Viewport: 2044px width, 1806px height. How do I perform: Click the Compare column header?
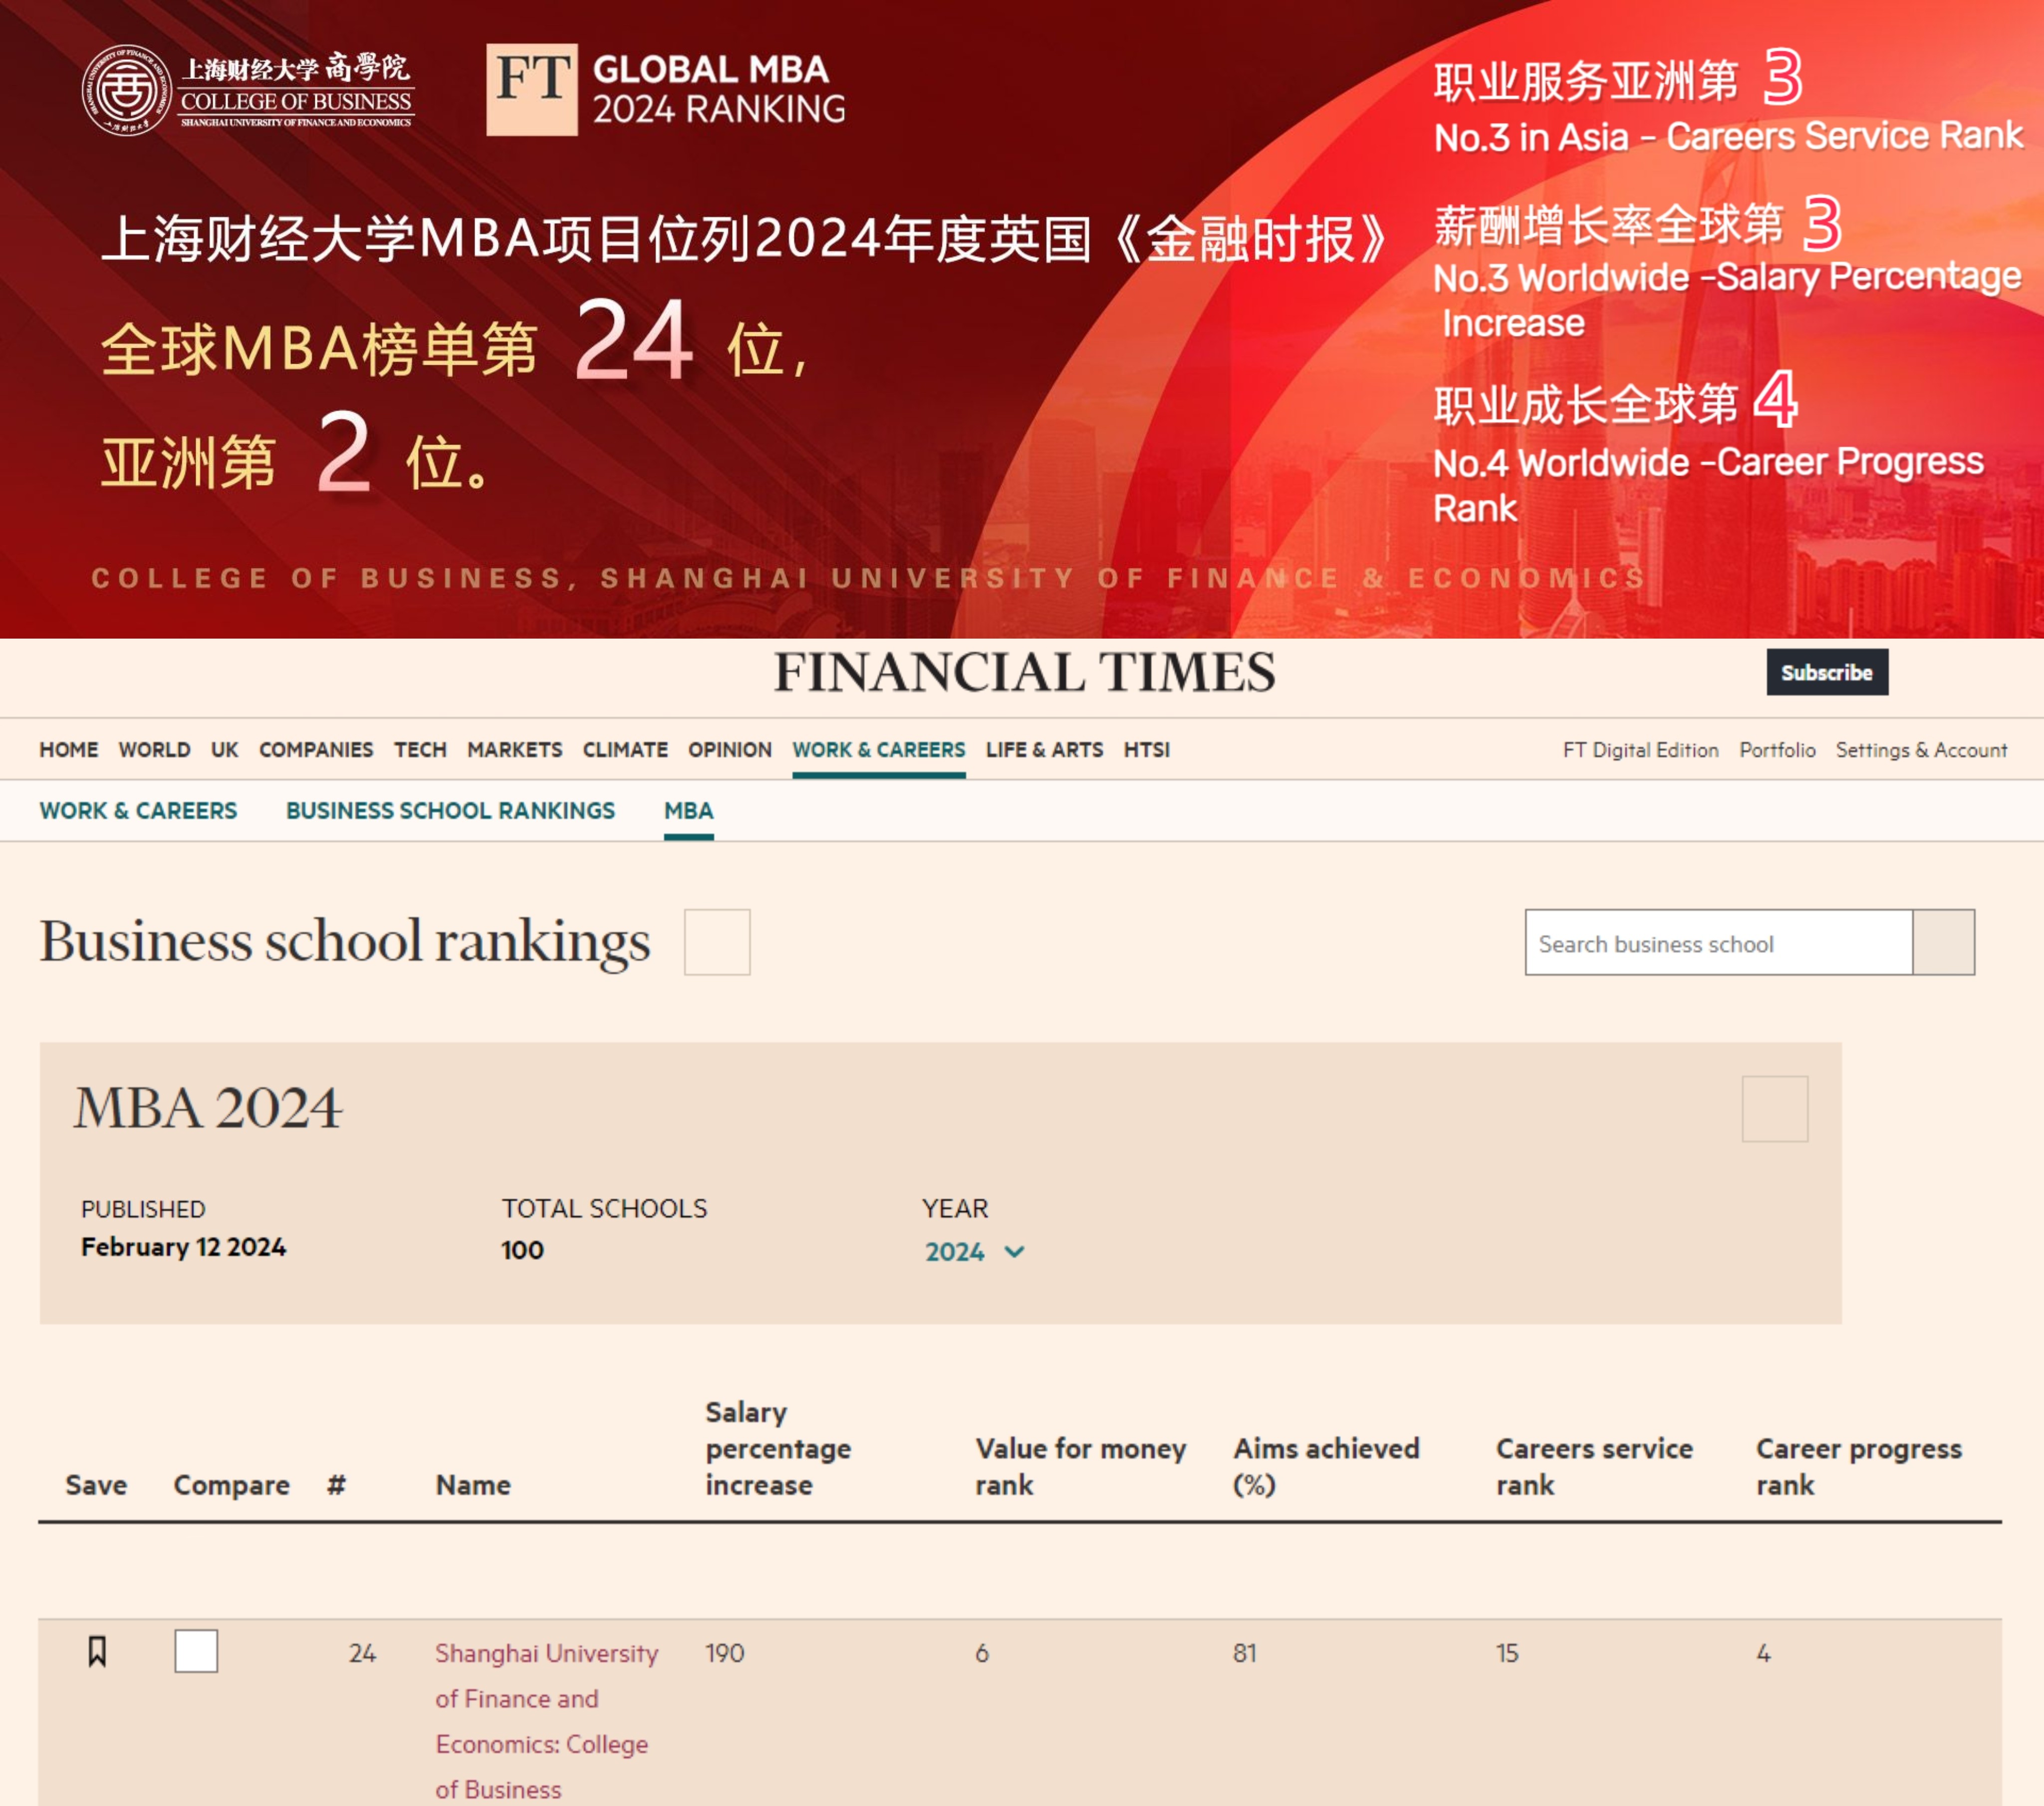point(231,1485)
